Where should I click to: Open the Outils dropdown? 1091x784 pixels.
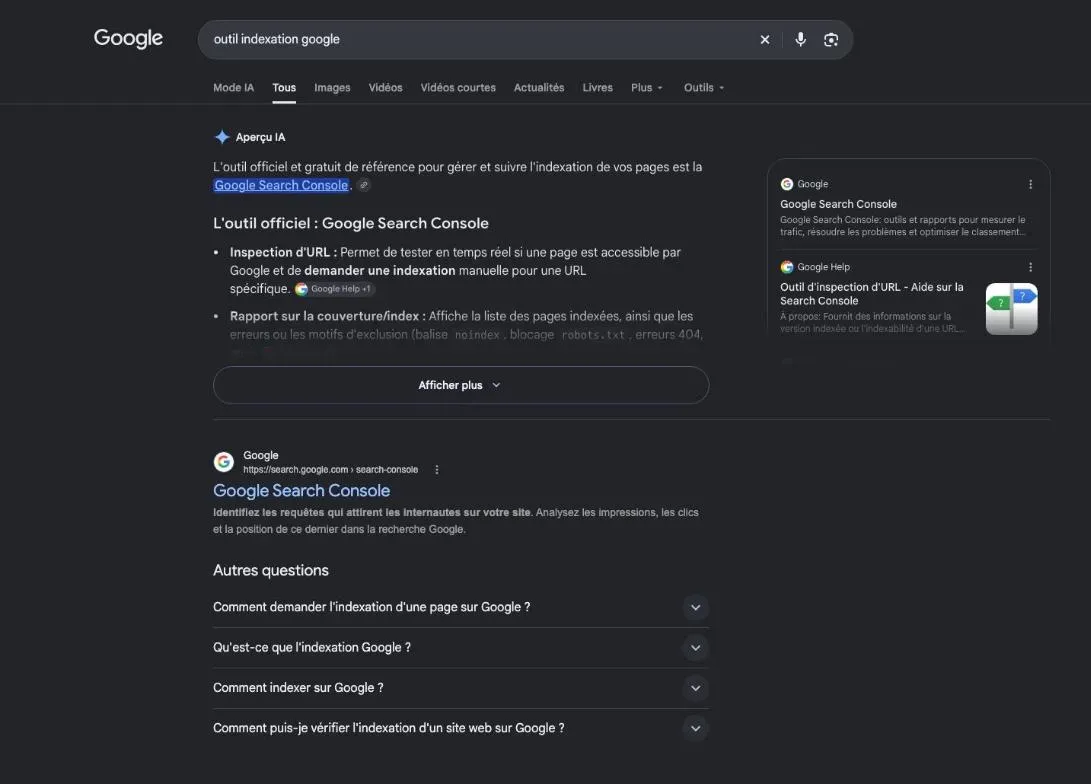point(703,88)
